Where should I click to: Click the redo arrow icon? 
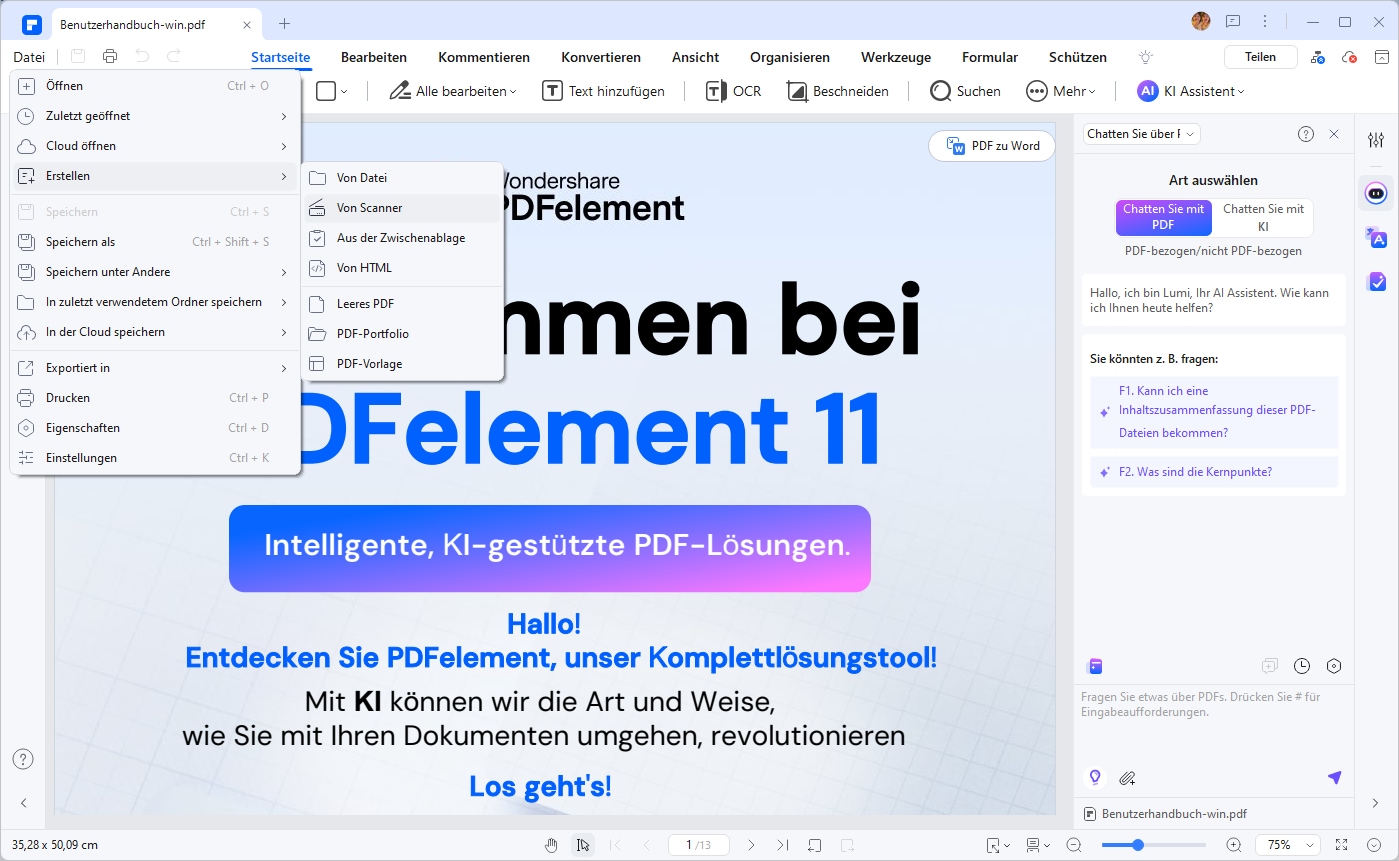174,57
